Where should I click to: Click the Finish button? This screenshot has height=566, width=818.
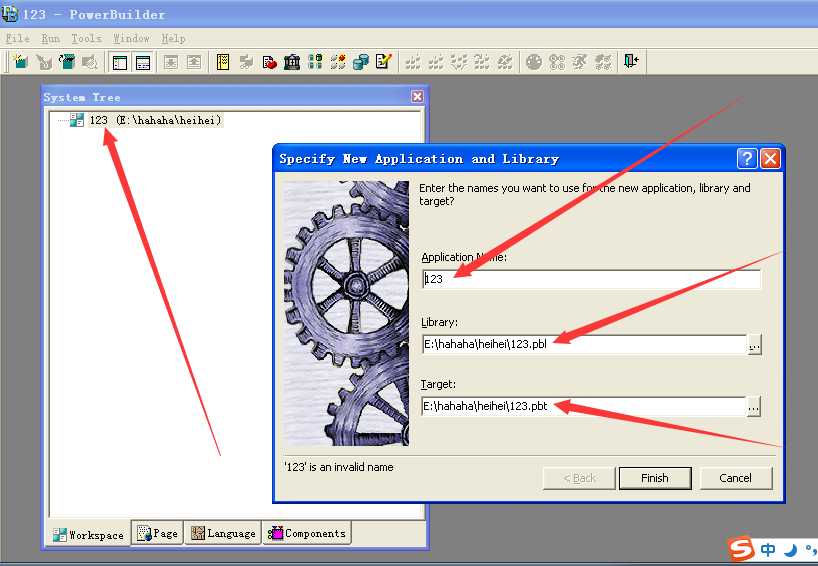(655, 478)
